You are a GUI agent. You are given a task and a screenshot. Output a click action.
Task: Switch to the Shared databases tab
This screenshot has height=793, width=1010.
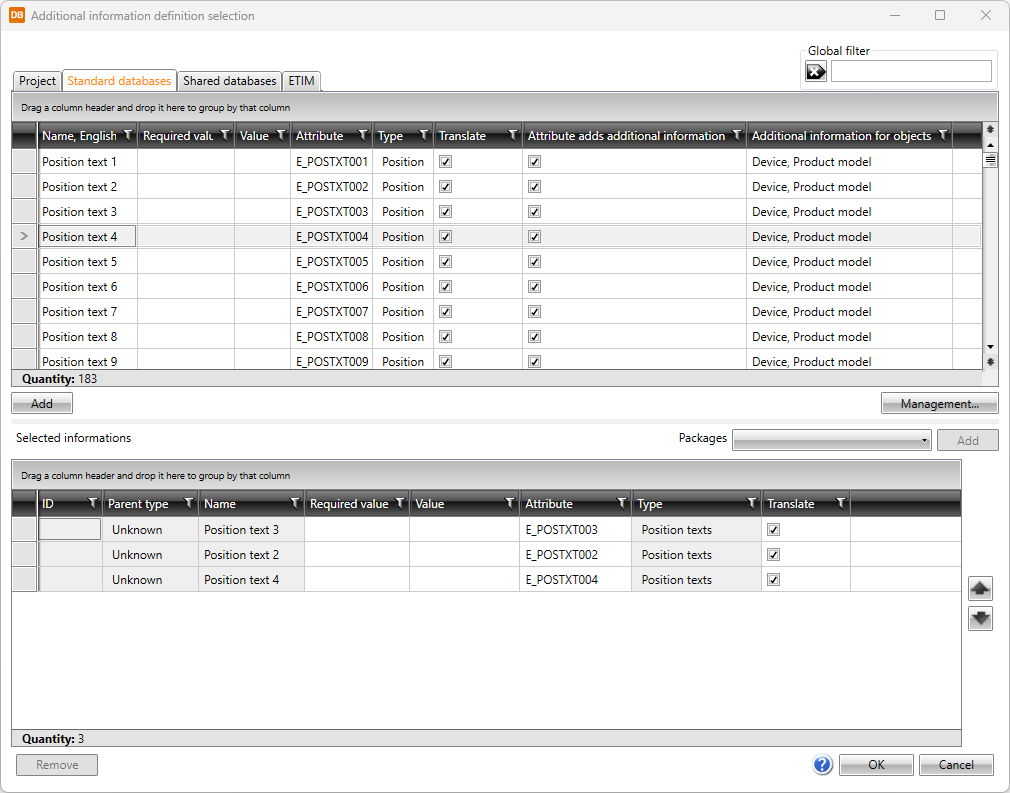[229, 81]
